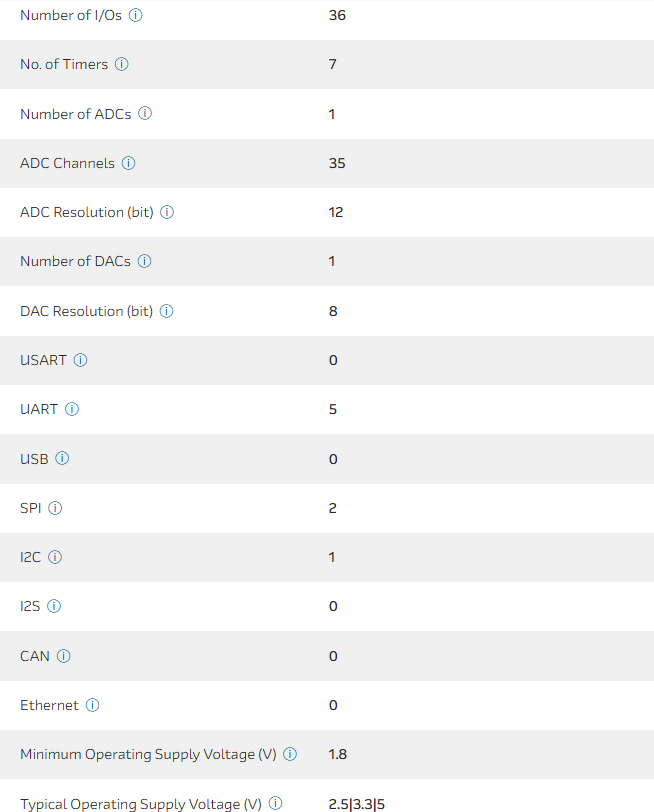Image resolution: width=654 pixels, height=812 pixels.
Task: Click the 2.5|3.3|5 voltage value
Action: click(x=356, y=803)
